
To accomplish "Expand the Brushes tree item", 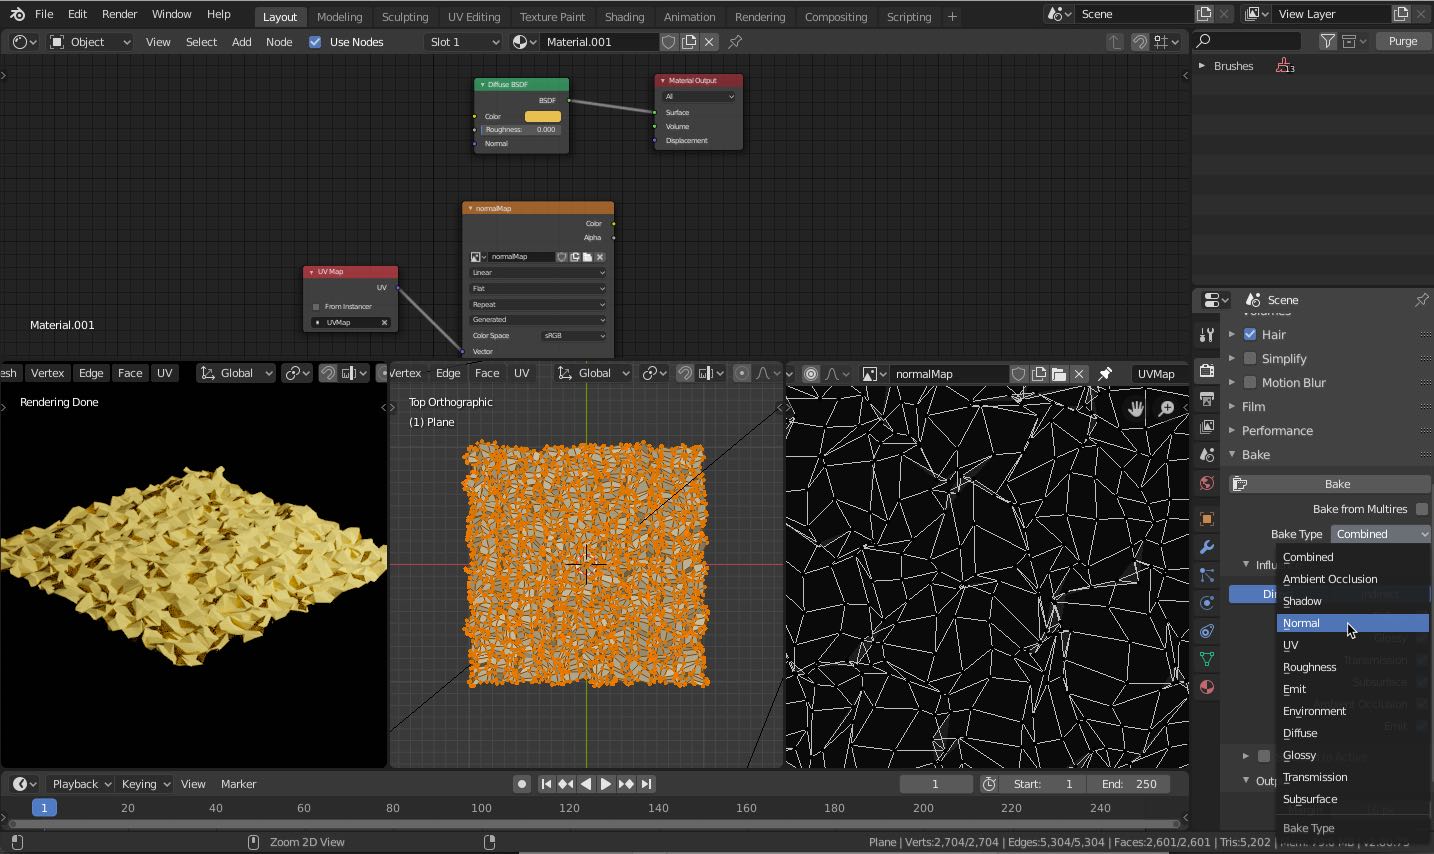I will point(1202,66).
